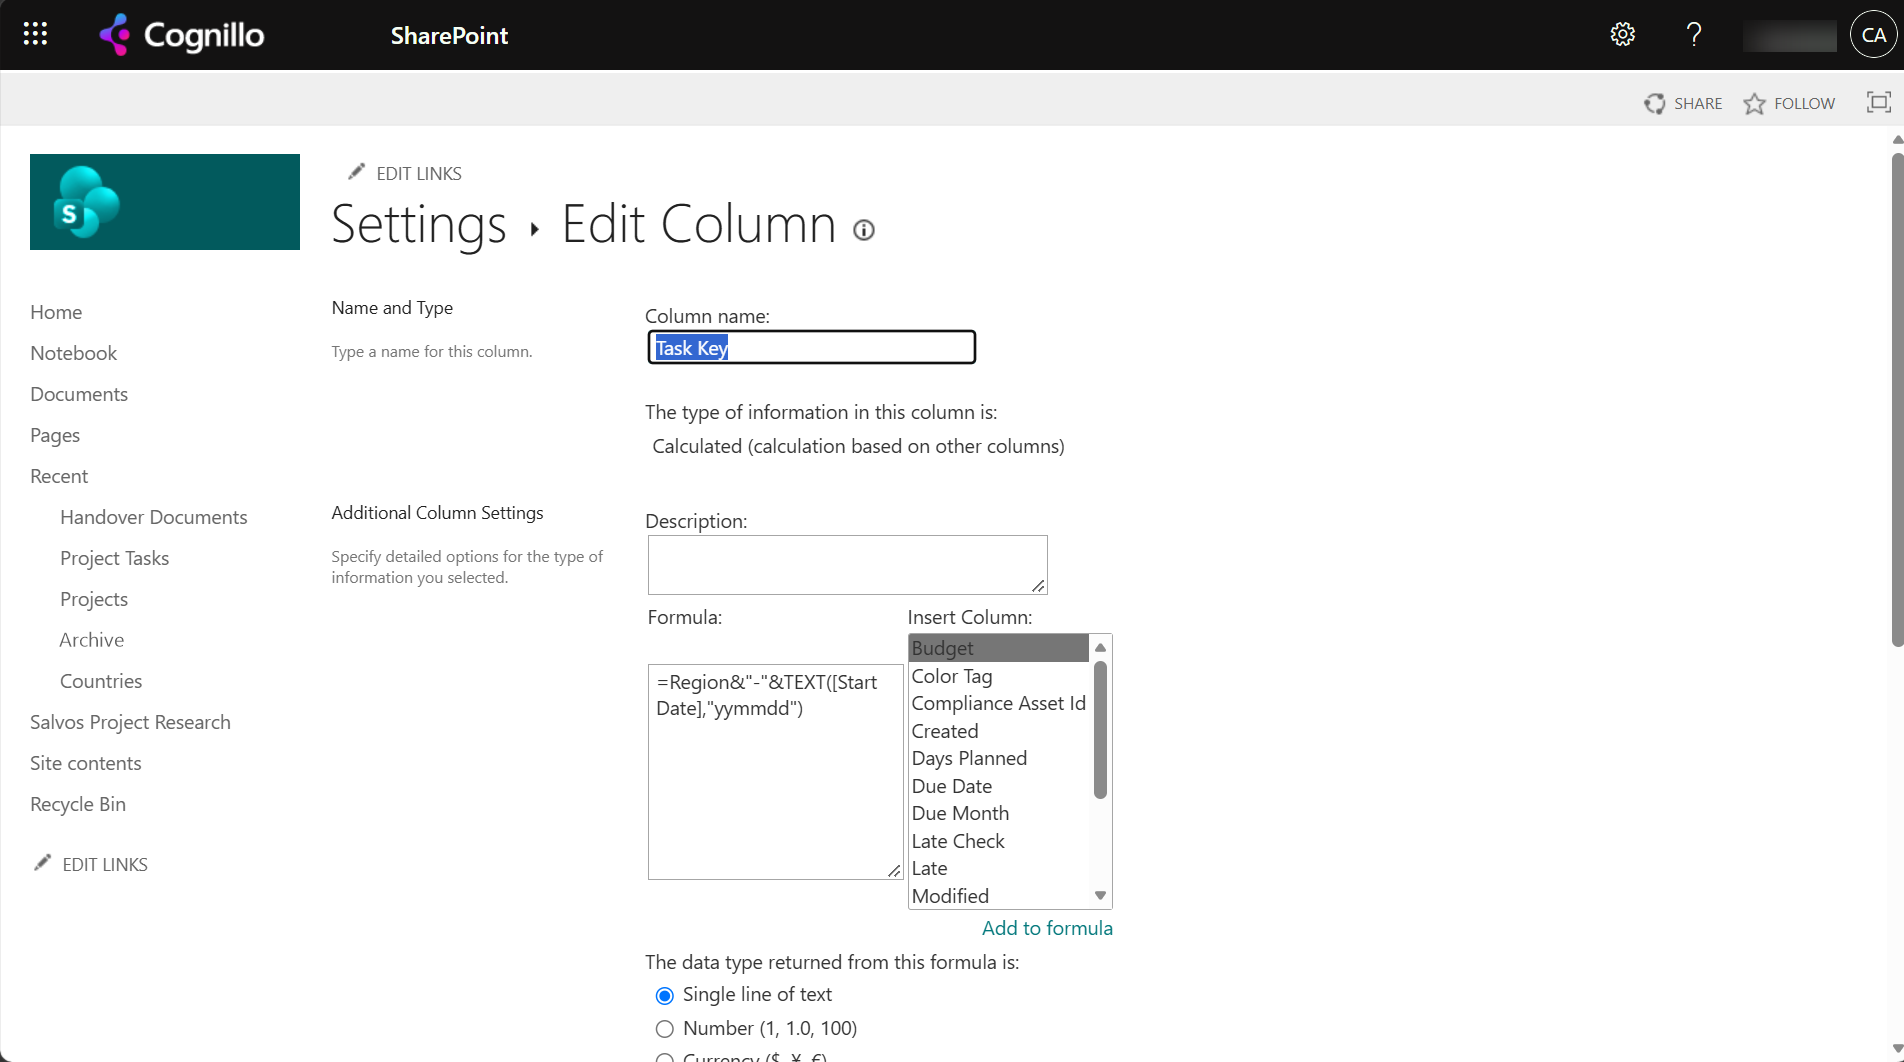Image resolution: width=1904 pixels, height=1062 pixels.
Task: Select Single line of text radio
Action: [x=665, y=995]
